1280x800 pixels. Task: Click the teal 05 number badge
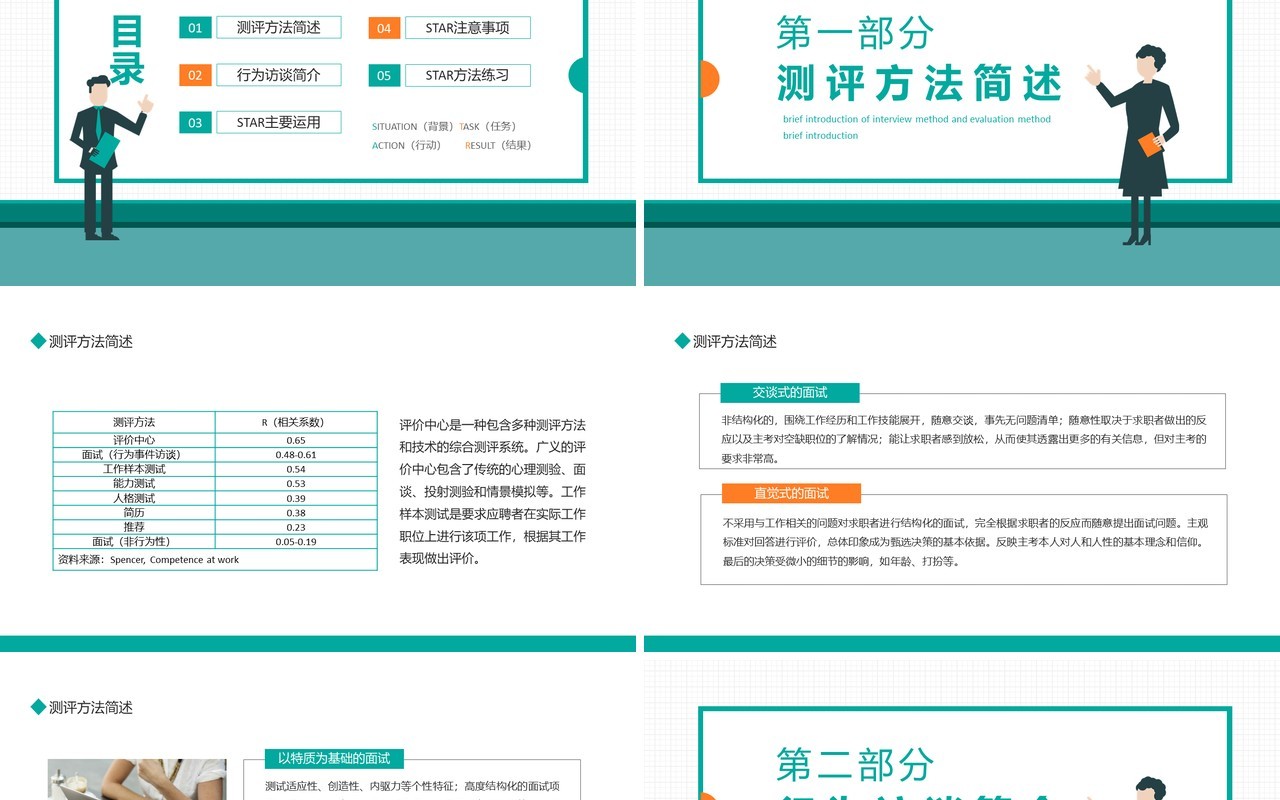384,75
